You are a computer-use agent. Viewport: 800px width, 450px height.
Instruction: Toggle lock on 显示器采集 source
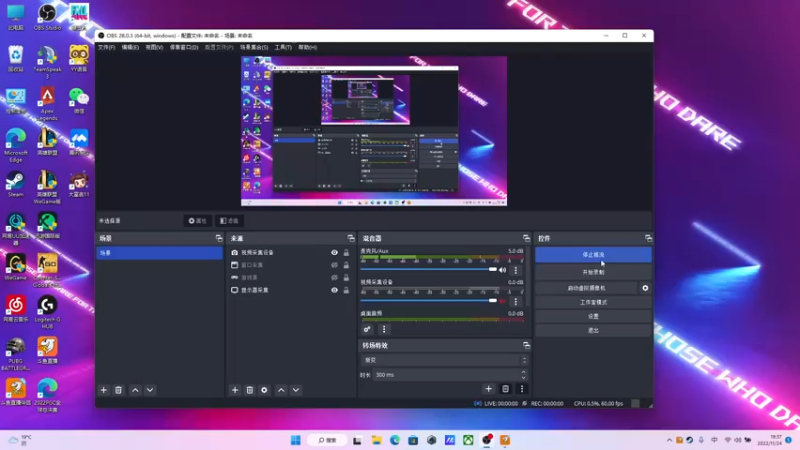346,290
